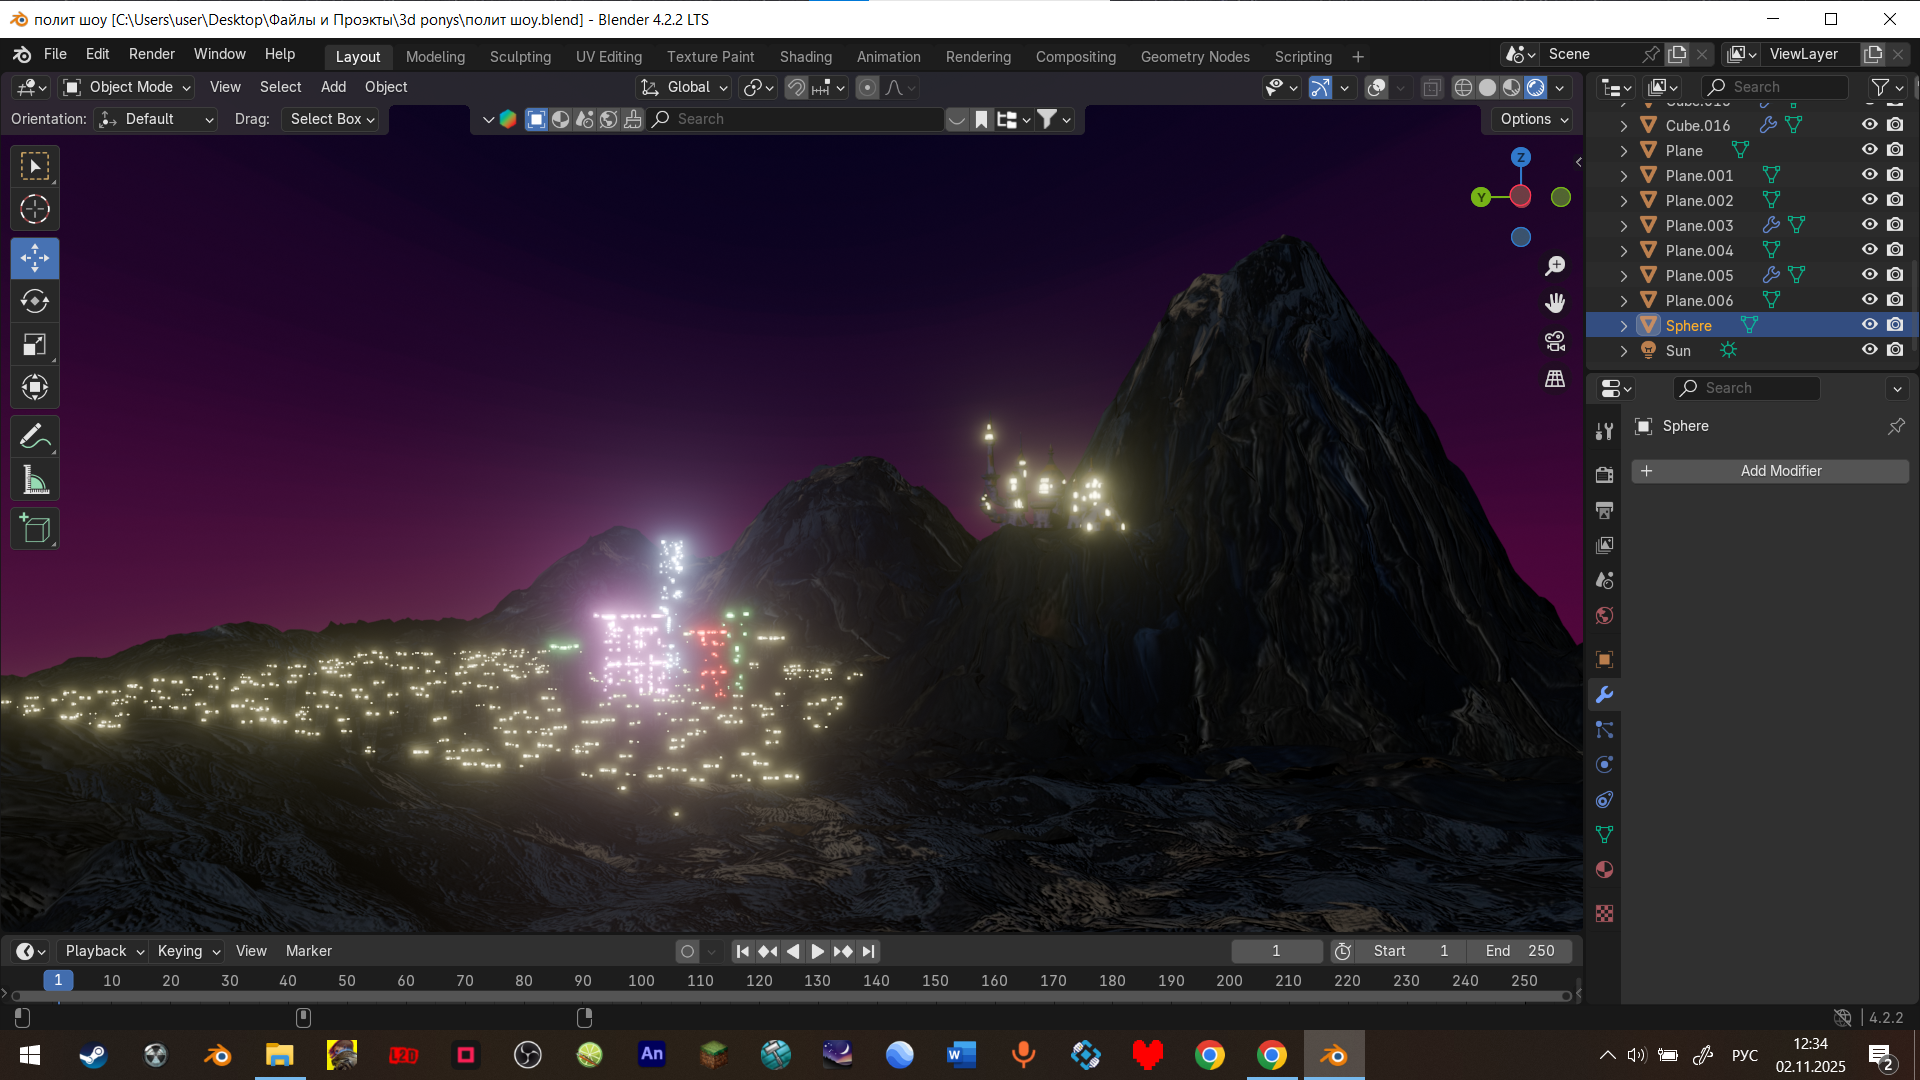Expand the Sphere tree item
This screenshot has height=1080, width=1920.
1624,326
